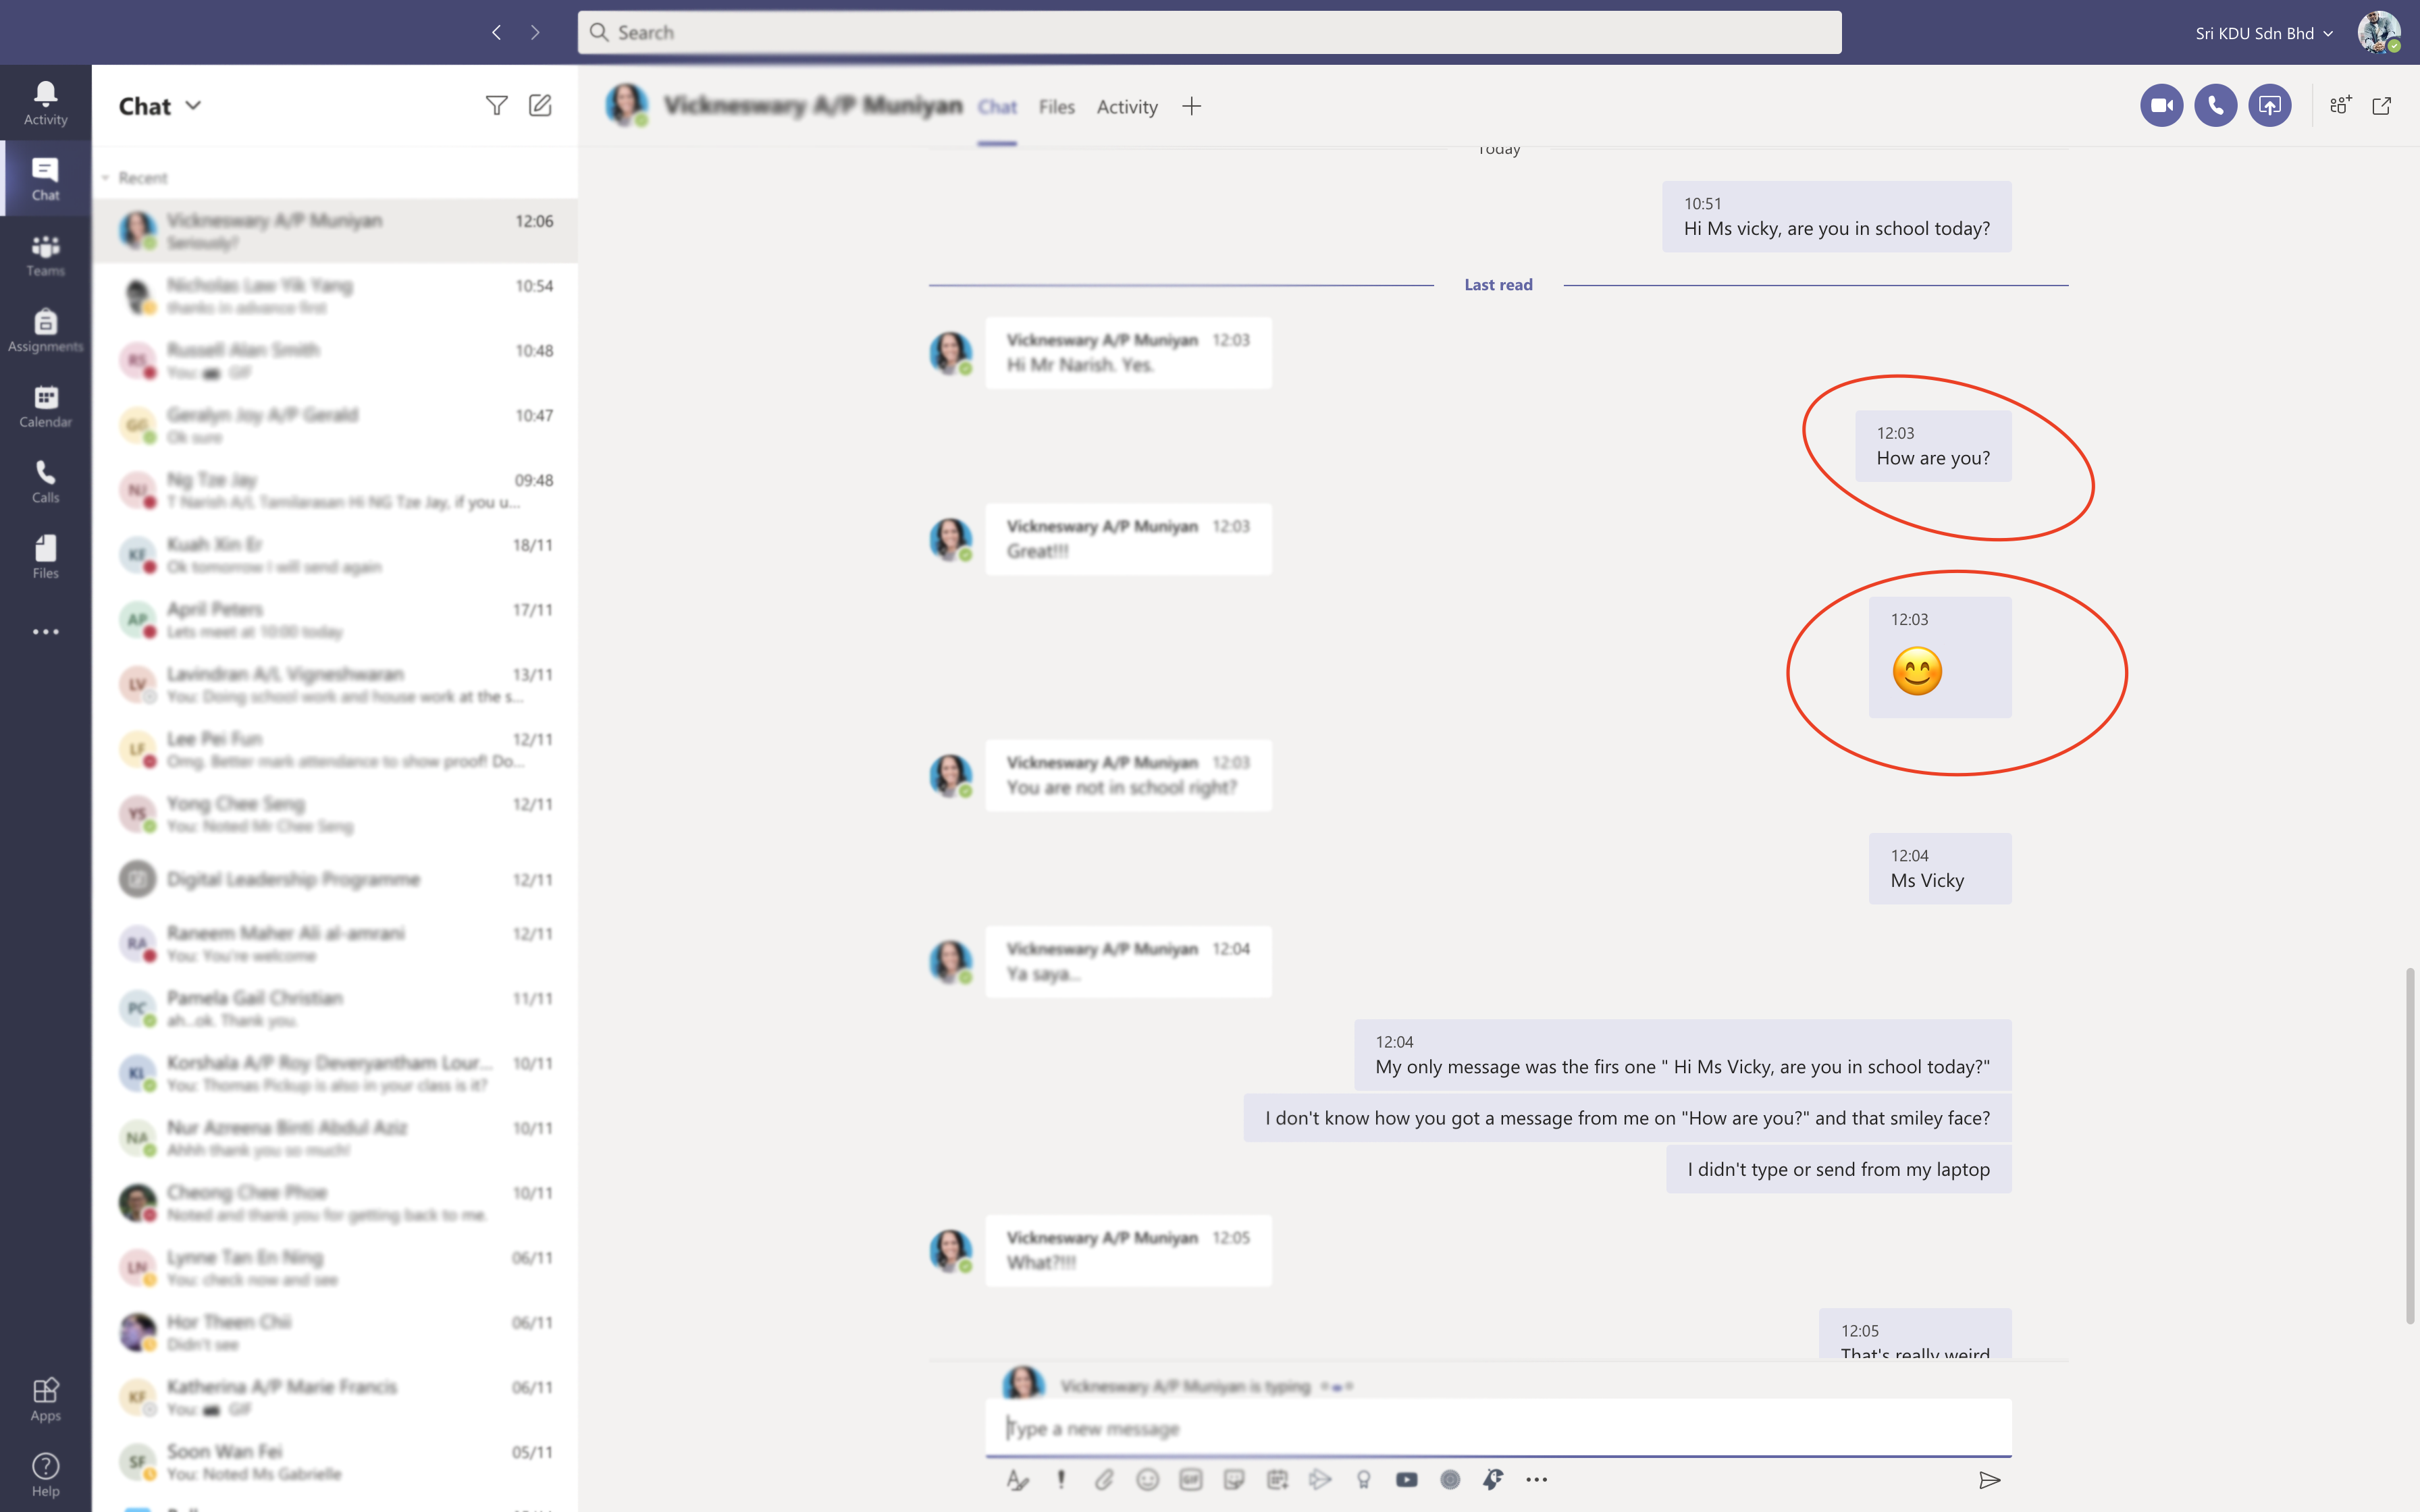Open the round seal app icon
Viewport: 2420px width, 1512px height.
point(1450,1480)
